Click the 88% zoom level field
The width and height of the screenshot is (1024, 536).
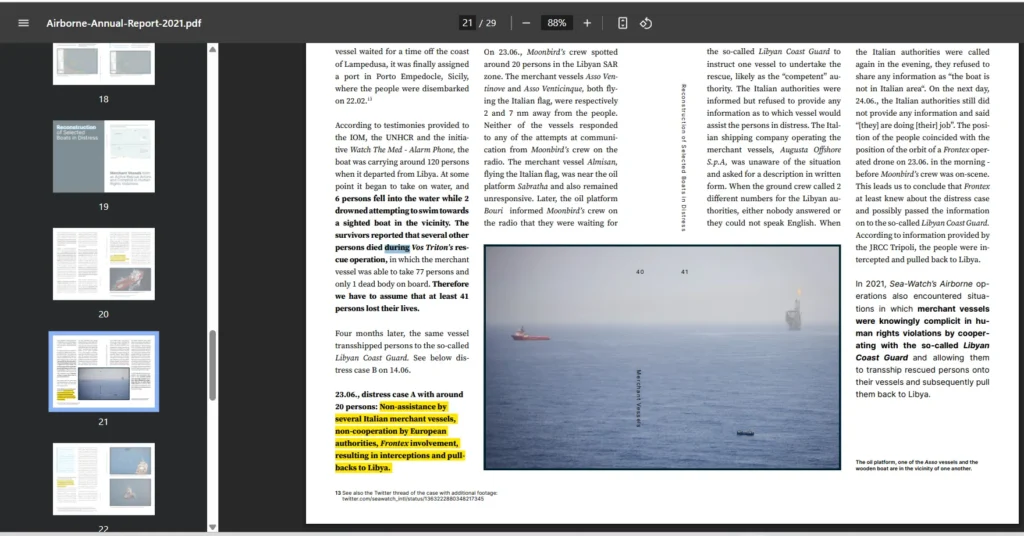coord(557,23)
